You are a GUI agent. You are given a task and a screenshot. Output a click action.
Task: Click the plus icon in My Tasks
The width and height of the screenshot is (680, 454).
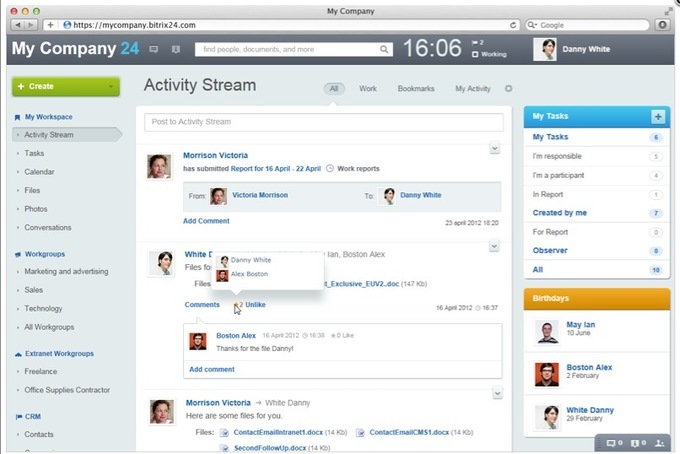658,116
